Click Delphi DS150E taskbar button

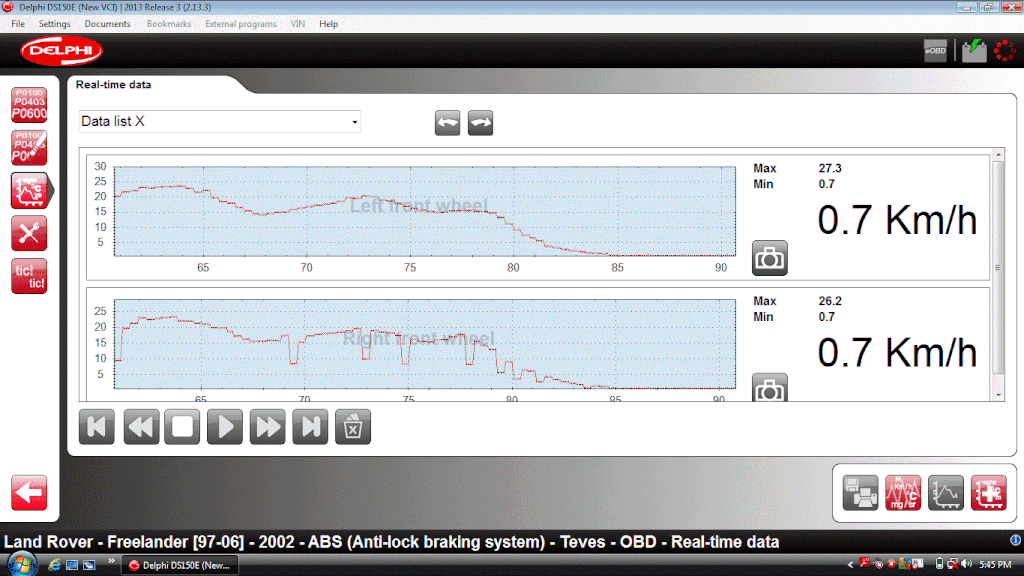(x=180, y=566)
